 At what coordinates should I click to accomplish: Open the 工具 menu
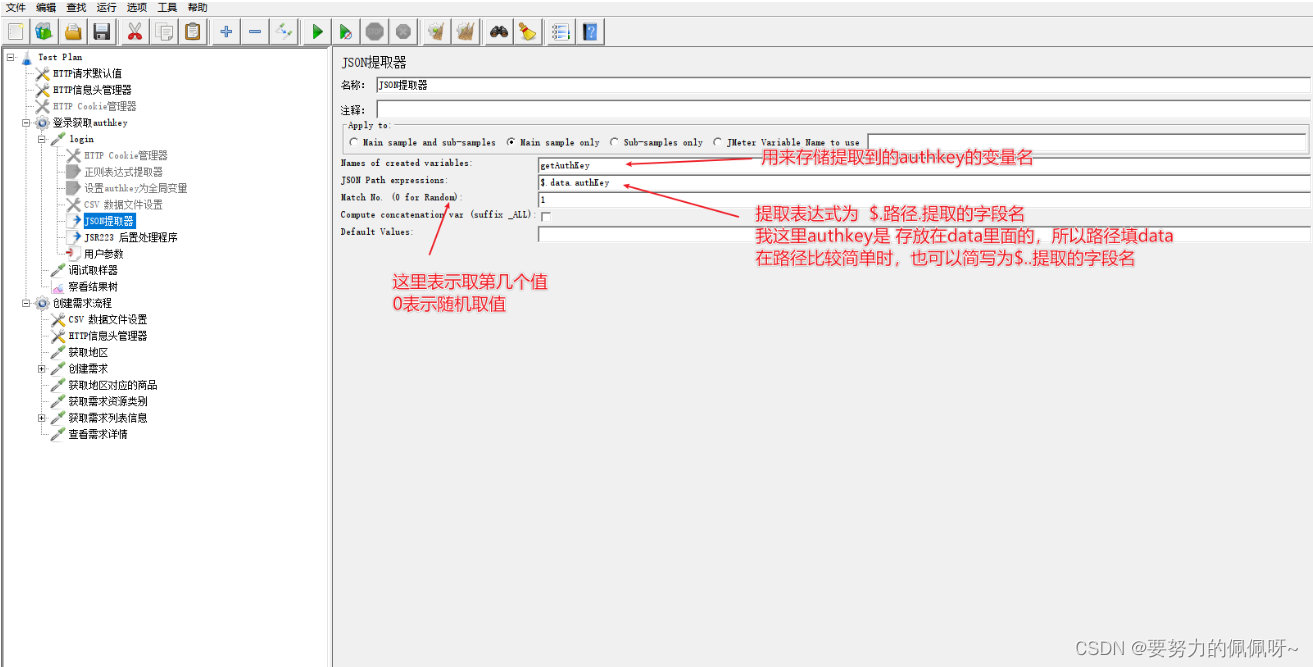click(x=167, y=7)
